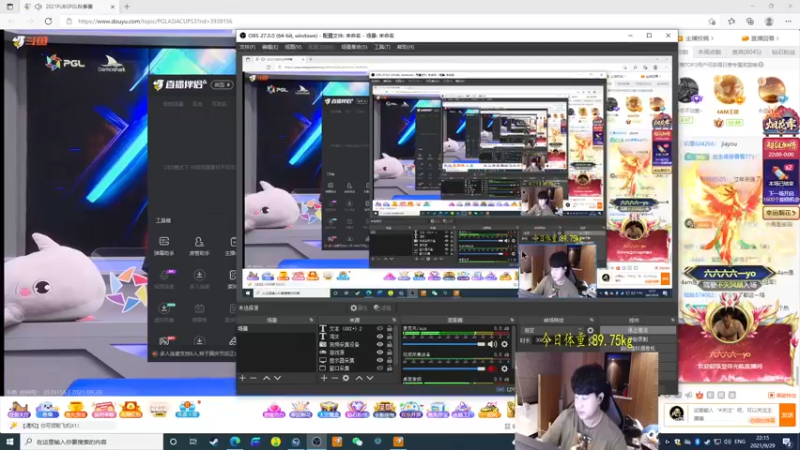
Task: Click the 停止推流 button in OBS controls
Action: click(x=638, y=330)
